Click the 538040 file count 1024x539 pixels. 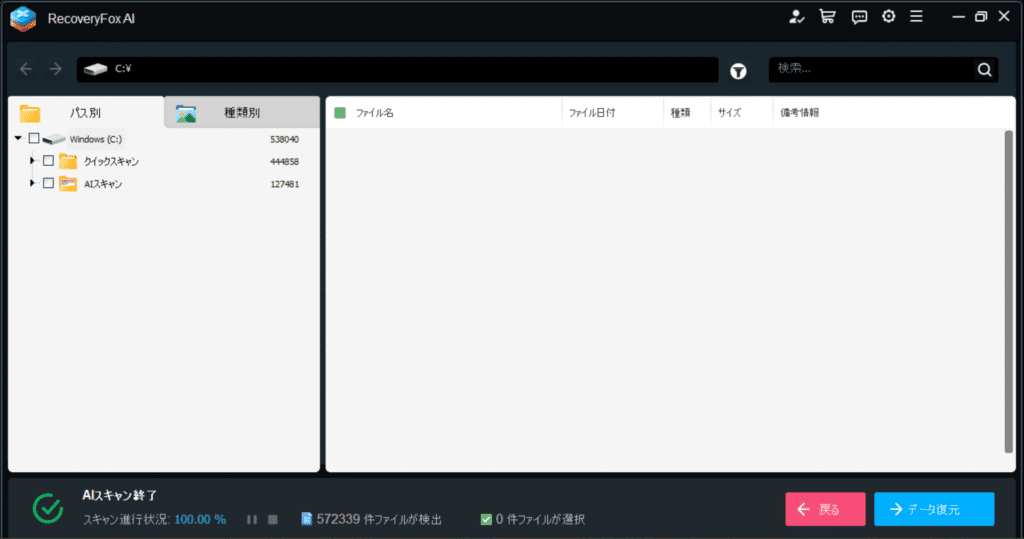[x=284, y=139]
